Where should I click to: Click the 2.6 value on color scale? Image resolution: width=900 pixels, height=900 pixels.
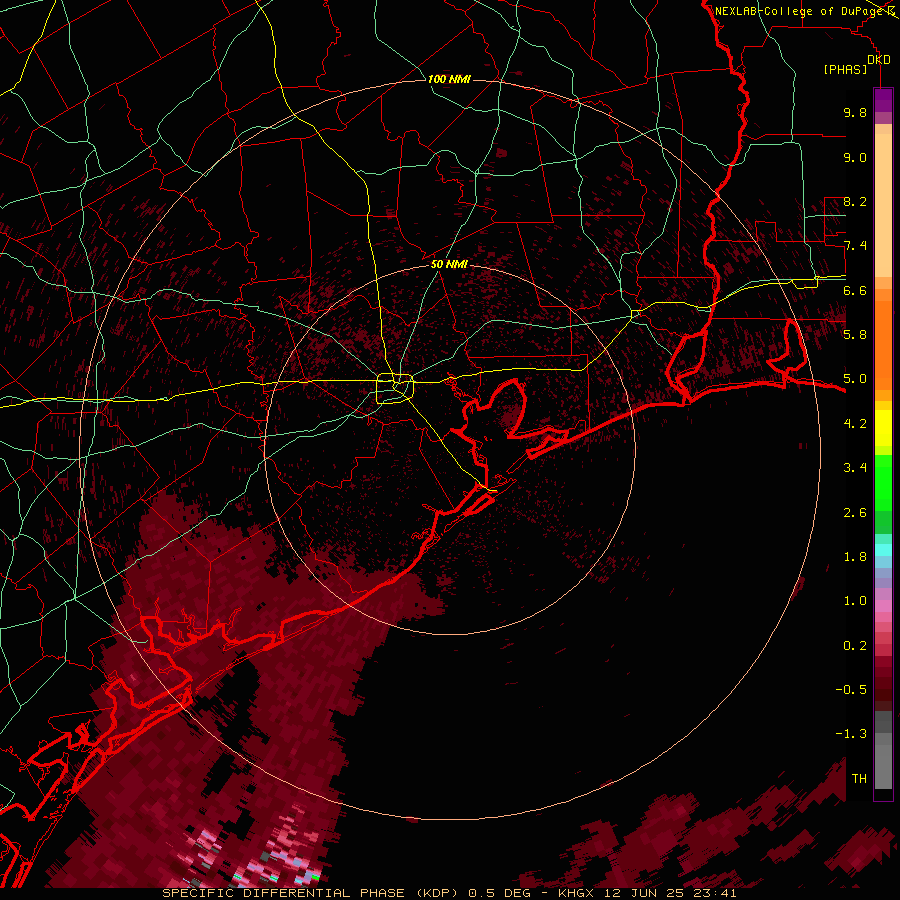855,513
